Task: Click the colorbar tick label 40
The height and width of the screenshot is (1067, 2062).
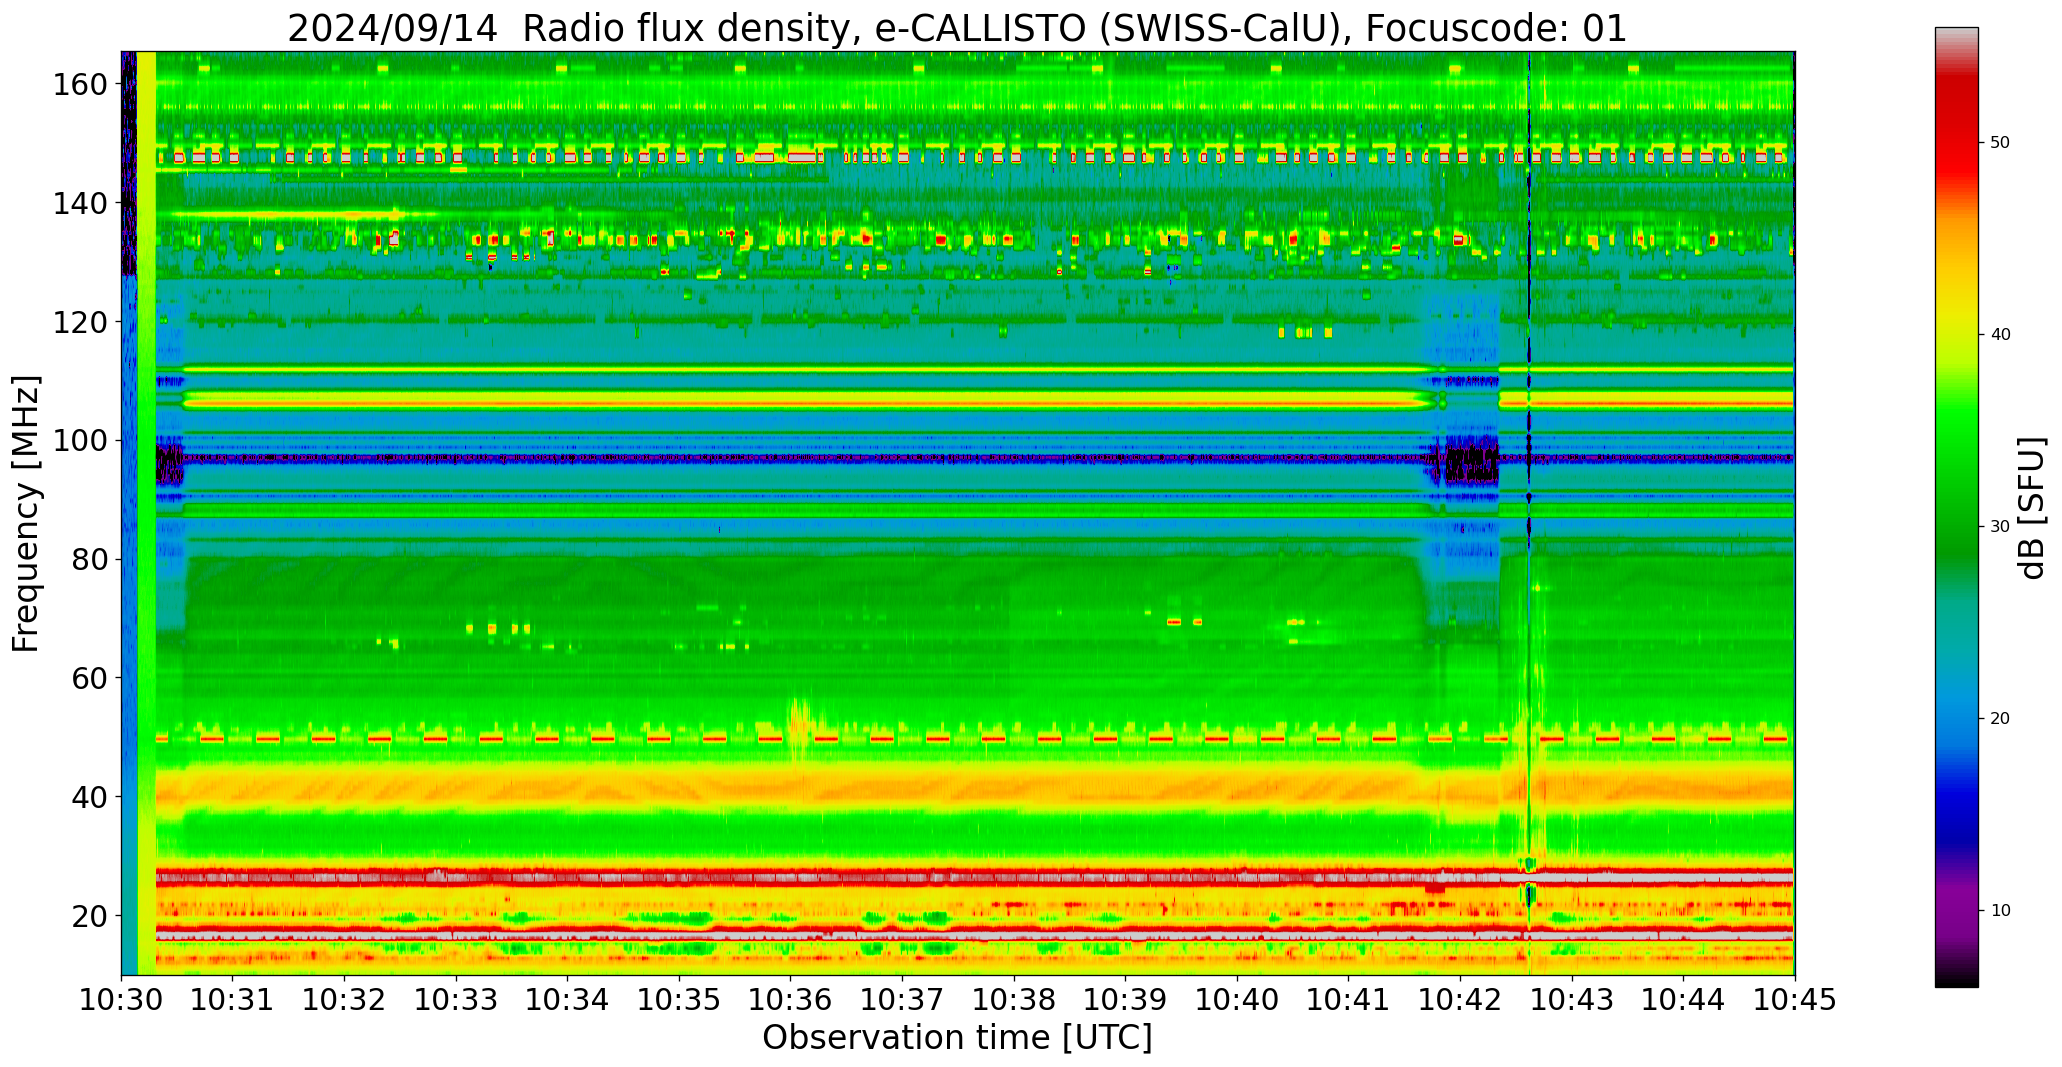Action: (x=2000, y=335)
